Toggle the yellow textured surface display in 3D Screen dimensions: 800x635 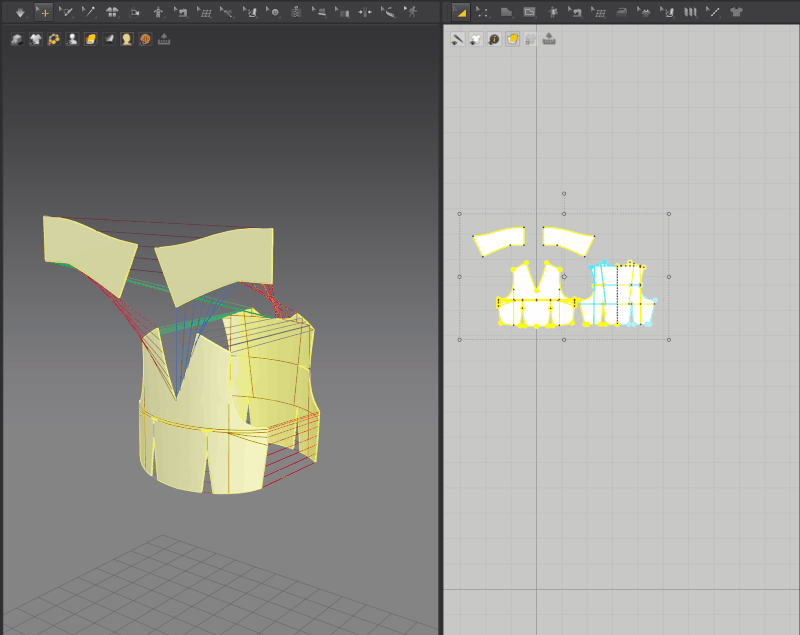point(90,40)
